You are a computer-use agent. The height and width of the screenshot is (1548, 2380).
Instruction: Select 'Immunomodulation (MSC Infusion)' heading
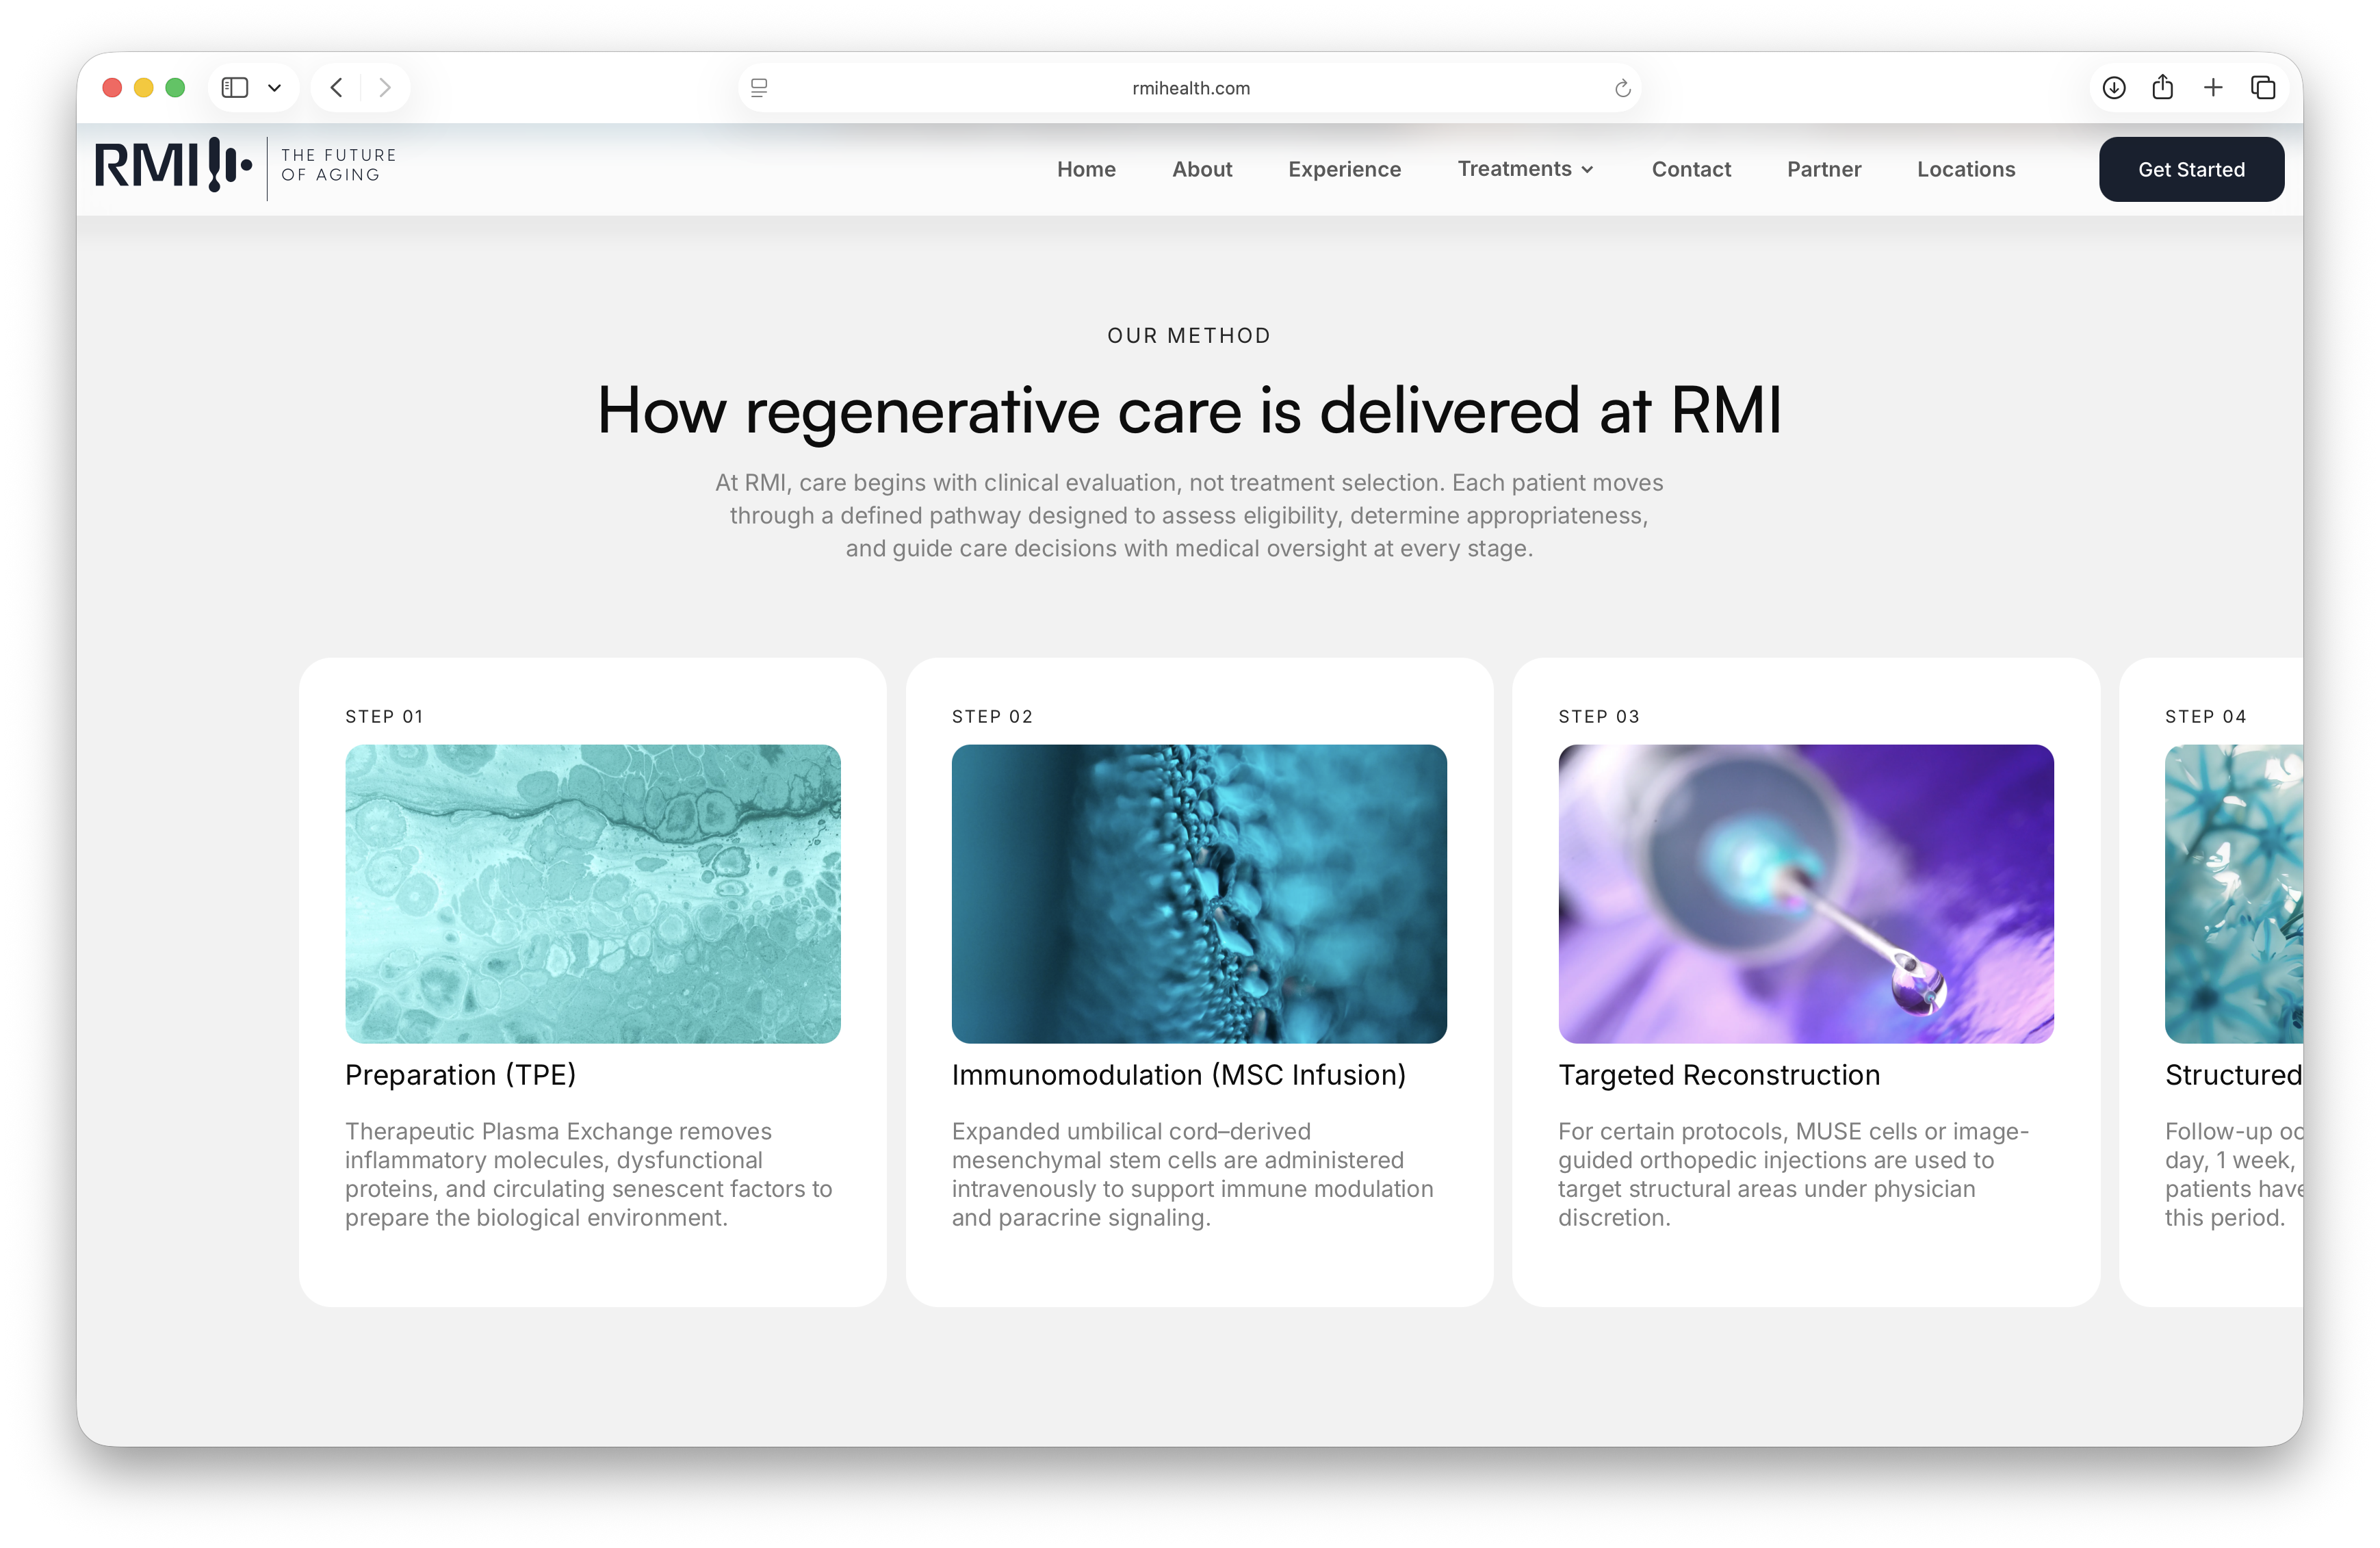coord(1179,1075)
